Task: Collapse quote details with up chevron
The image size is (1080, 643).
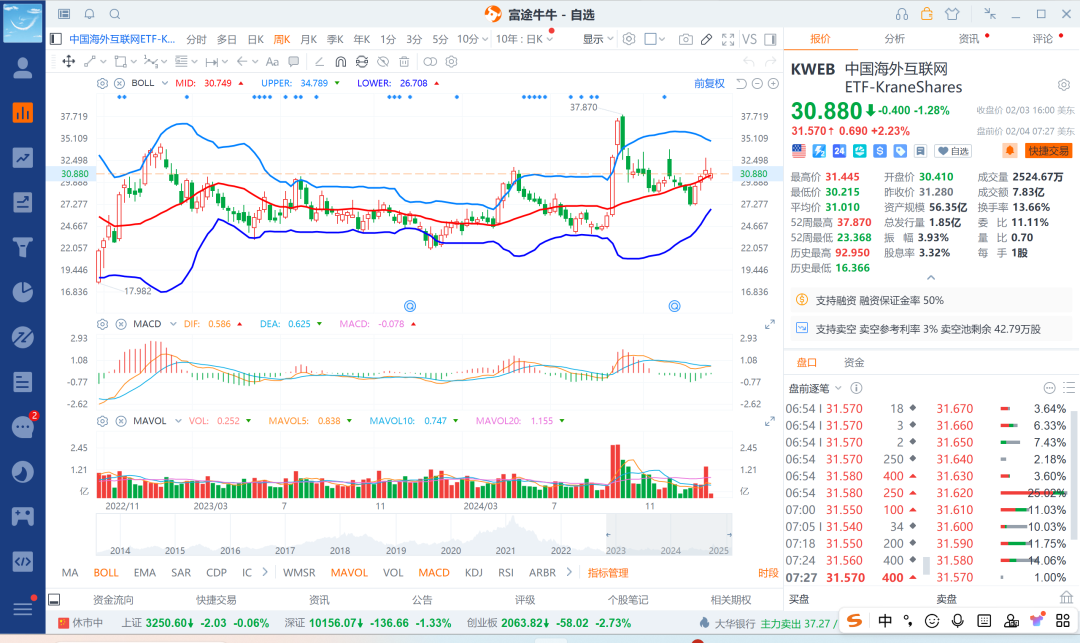Action: coord(931,277)
